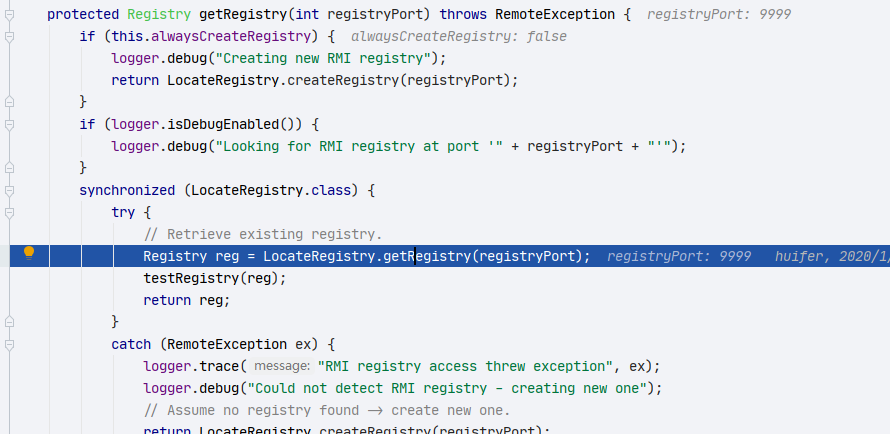890x434 pixels.
Task: Click fold end marker of isDebugEnabled block
Action: [x=9, y=168]
